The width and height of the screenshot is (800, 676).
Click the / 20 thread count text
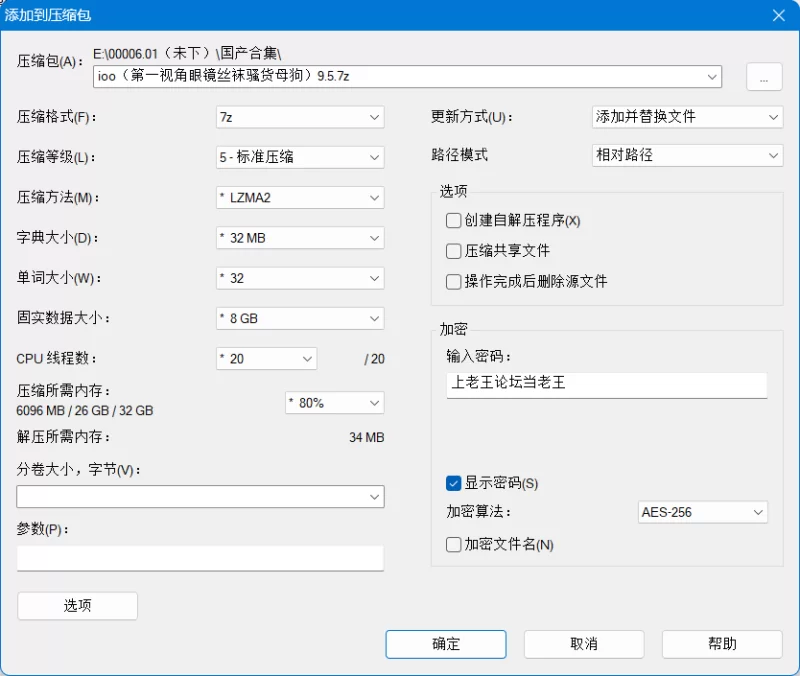coord(374,359)
